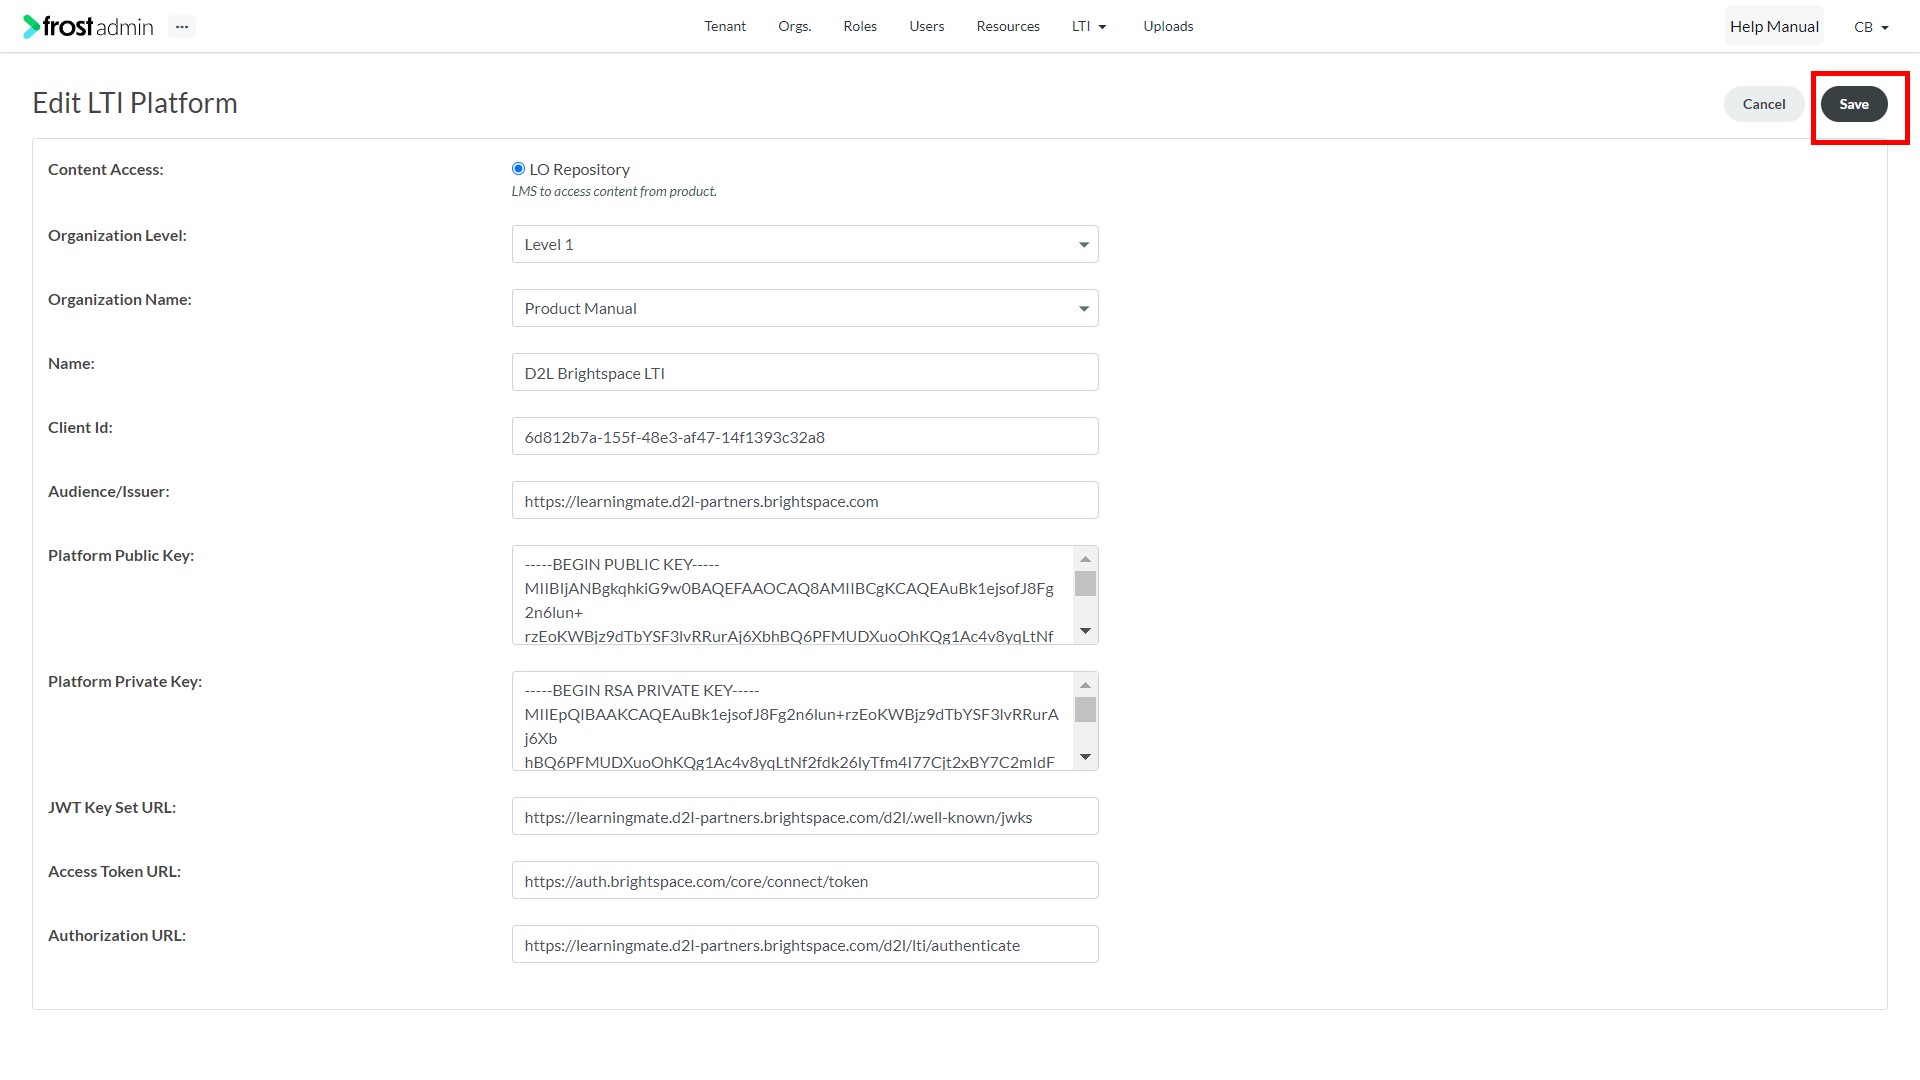Image resolution: width=1920 pixels, height=1080 pixels.
Task: Click the Organization Name label
Action: point(120,299)
